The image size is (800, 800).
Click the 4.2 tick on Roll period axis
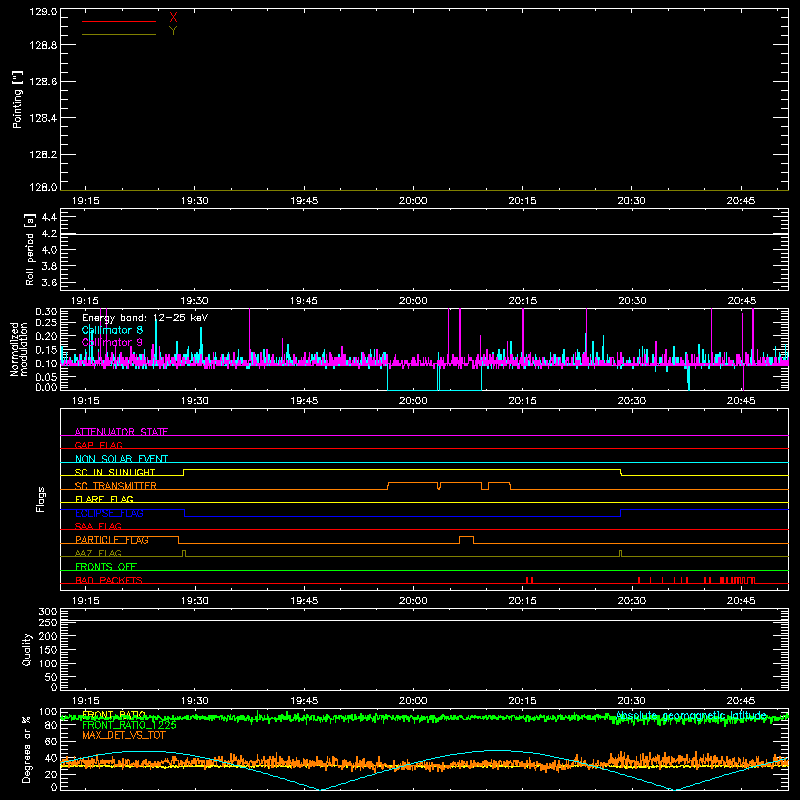pos(49,234)
